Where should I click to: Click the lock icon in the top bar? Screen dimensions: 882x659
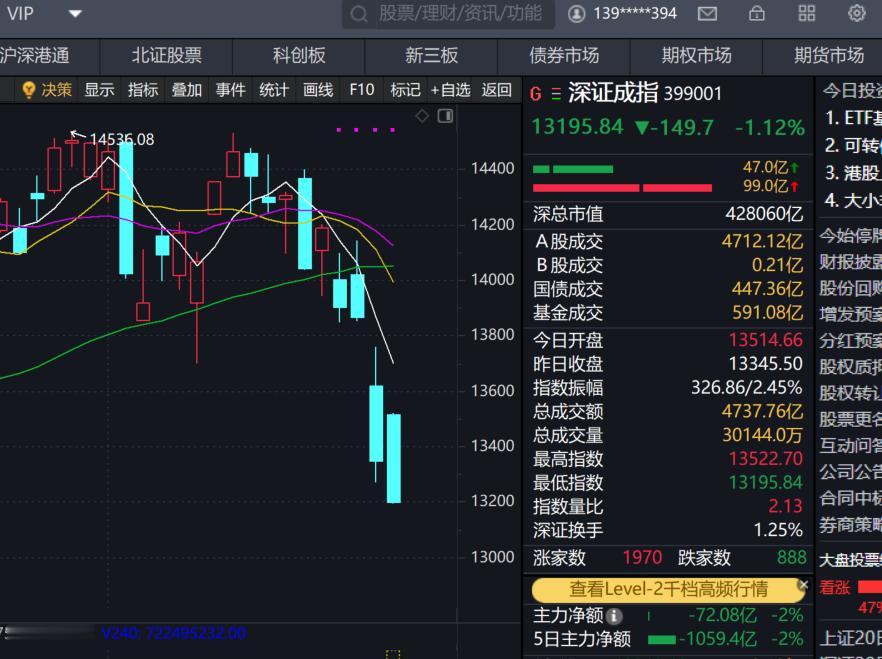tap(756, 14)
